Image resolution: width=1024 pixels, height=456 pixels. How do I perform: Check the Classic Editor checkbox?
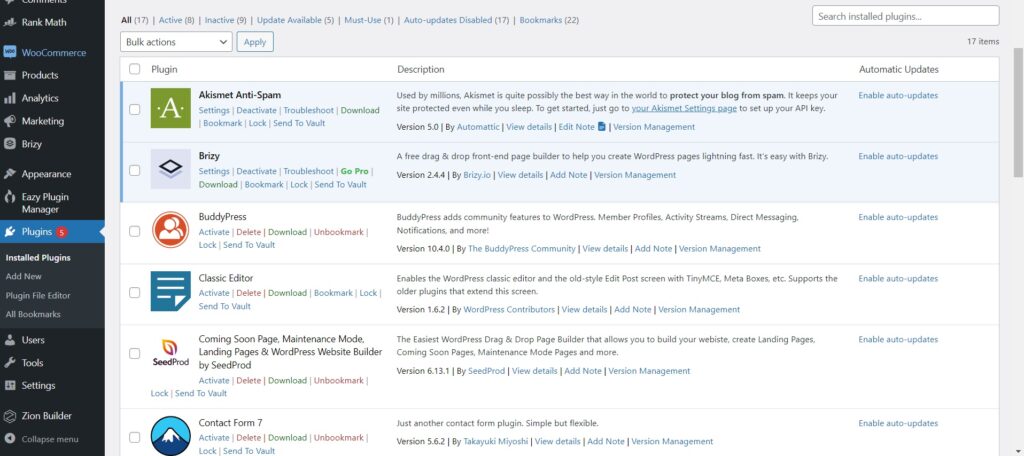coord(135,292)
